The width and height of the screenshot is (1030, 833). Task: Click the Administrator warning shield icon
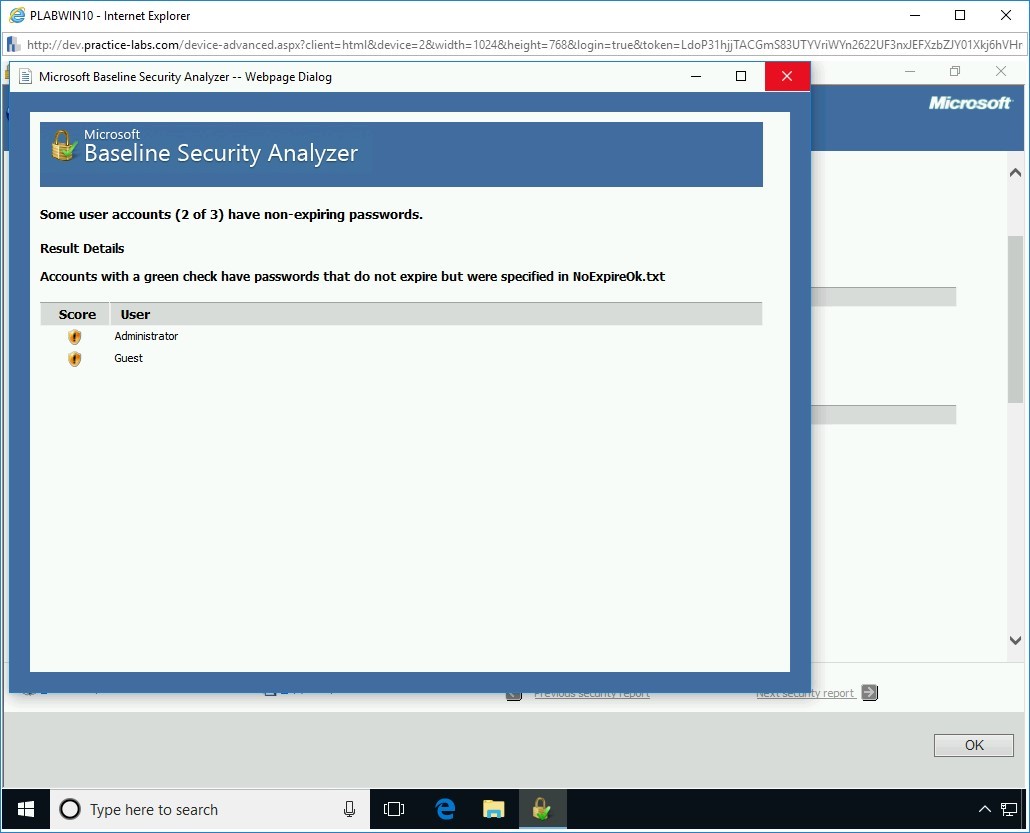(x=75, y=337)
